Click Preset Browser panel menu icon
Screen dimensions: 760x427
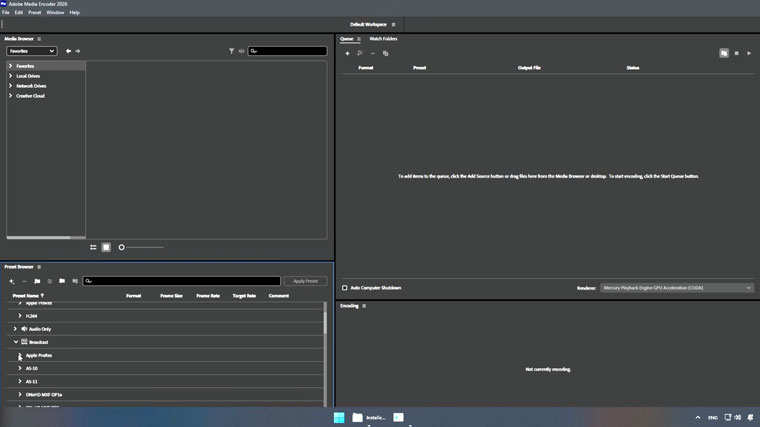tap(39, 267)
